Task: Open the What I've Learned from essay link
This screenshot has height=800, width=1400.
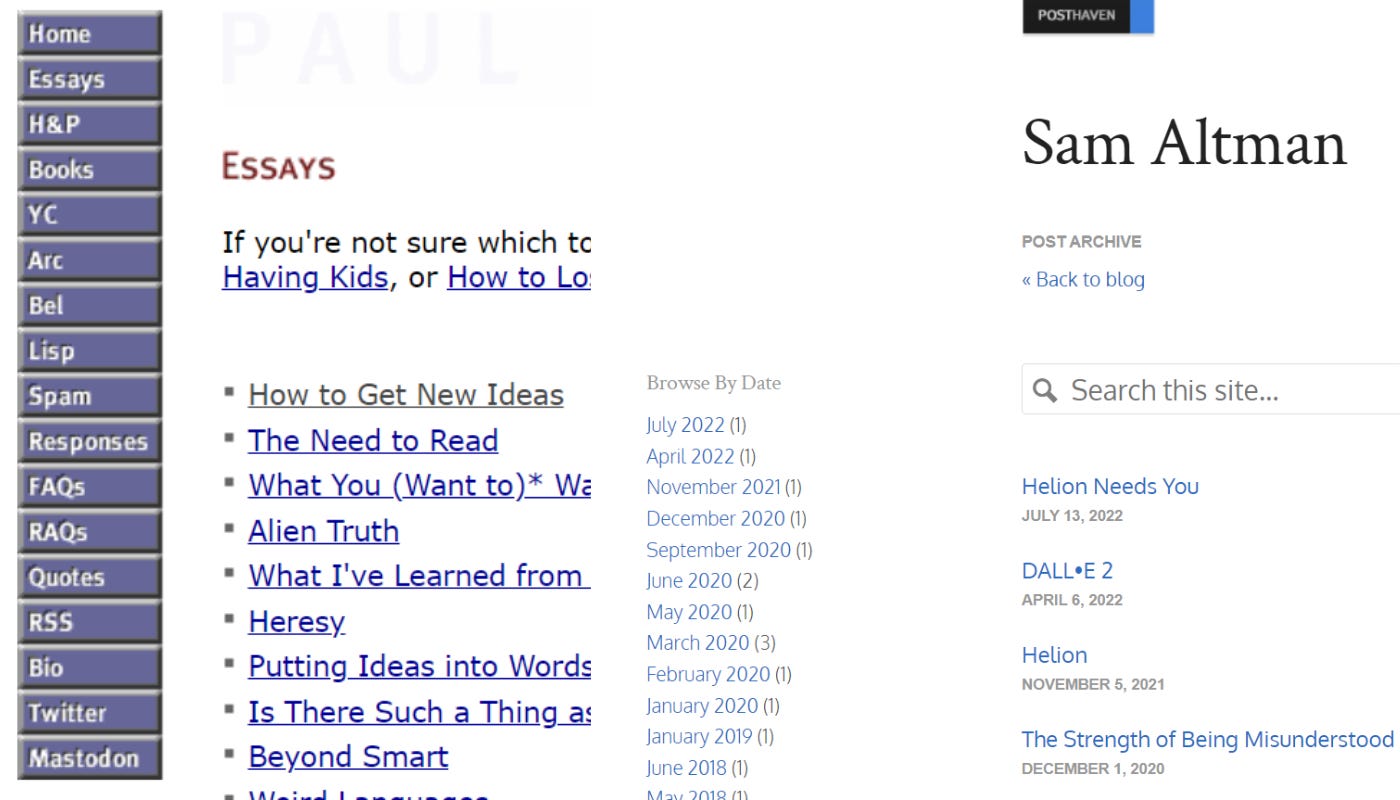Action: [x=419, y=575]
